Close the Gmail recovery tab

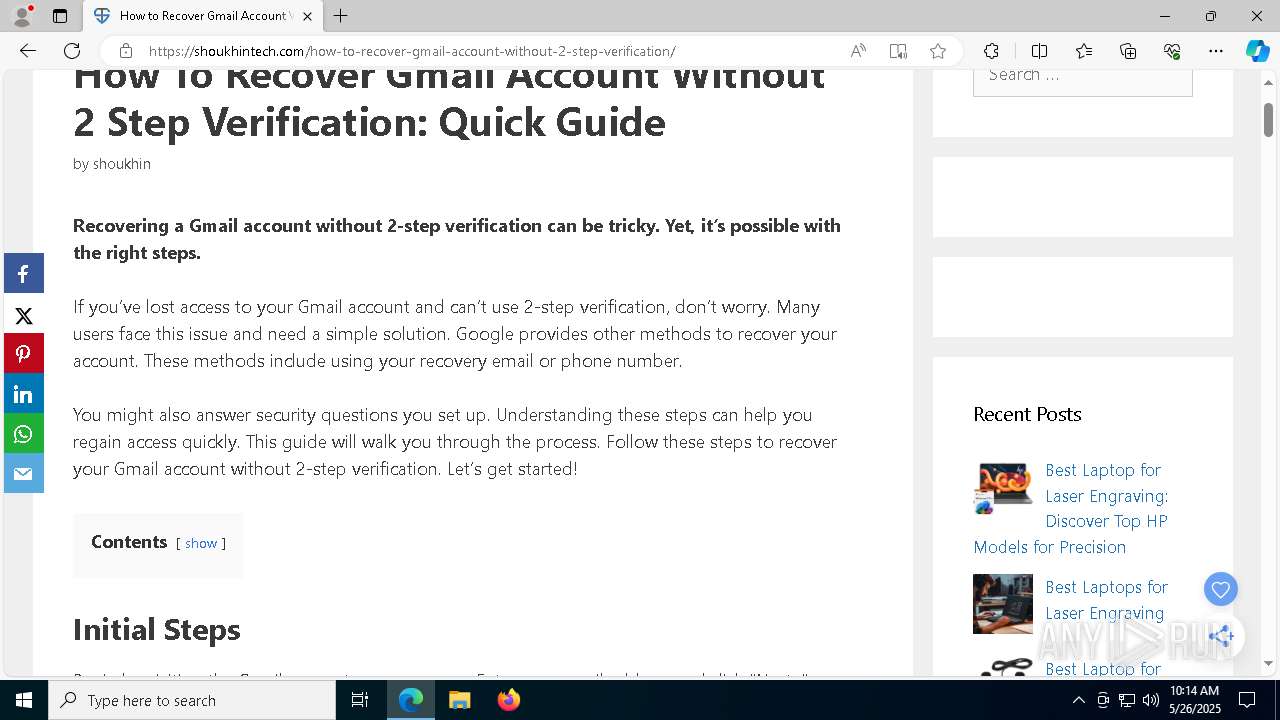(307, 16)
